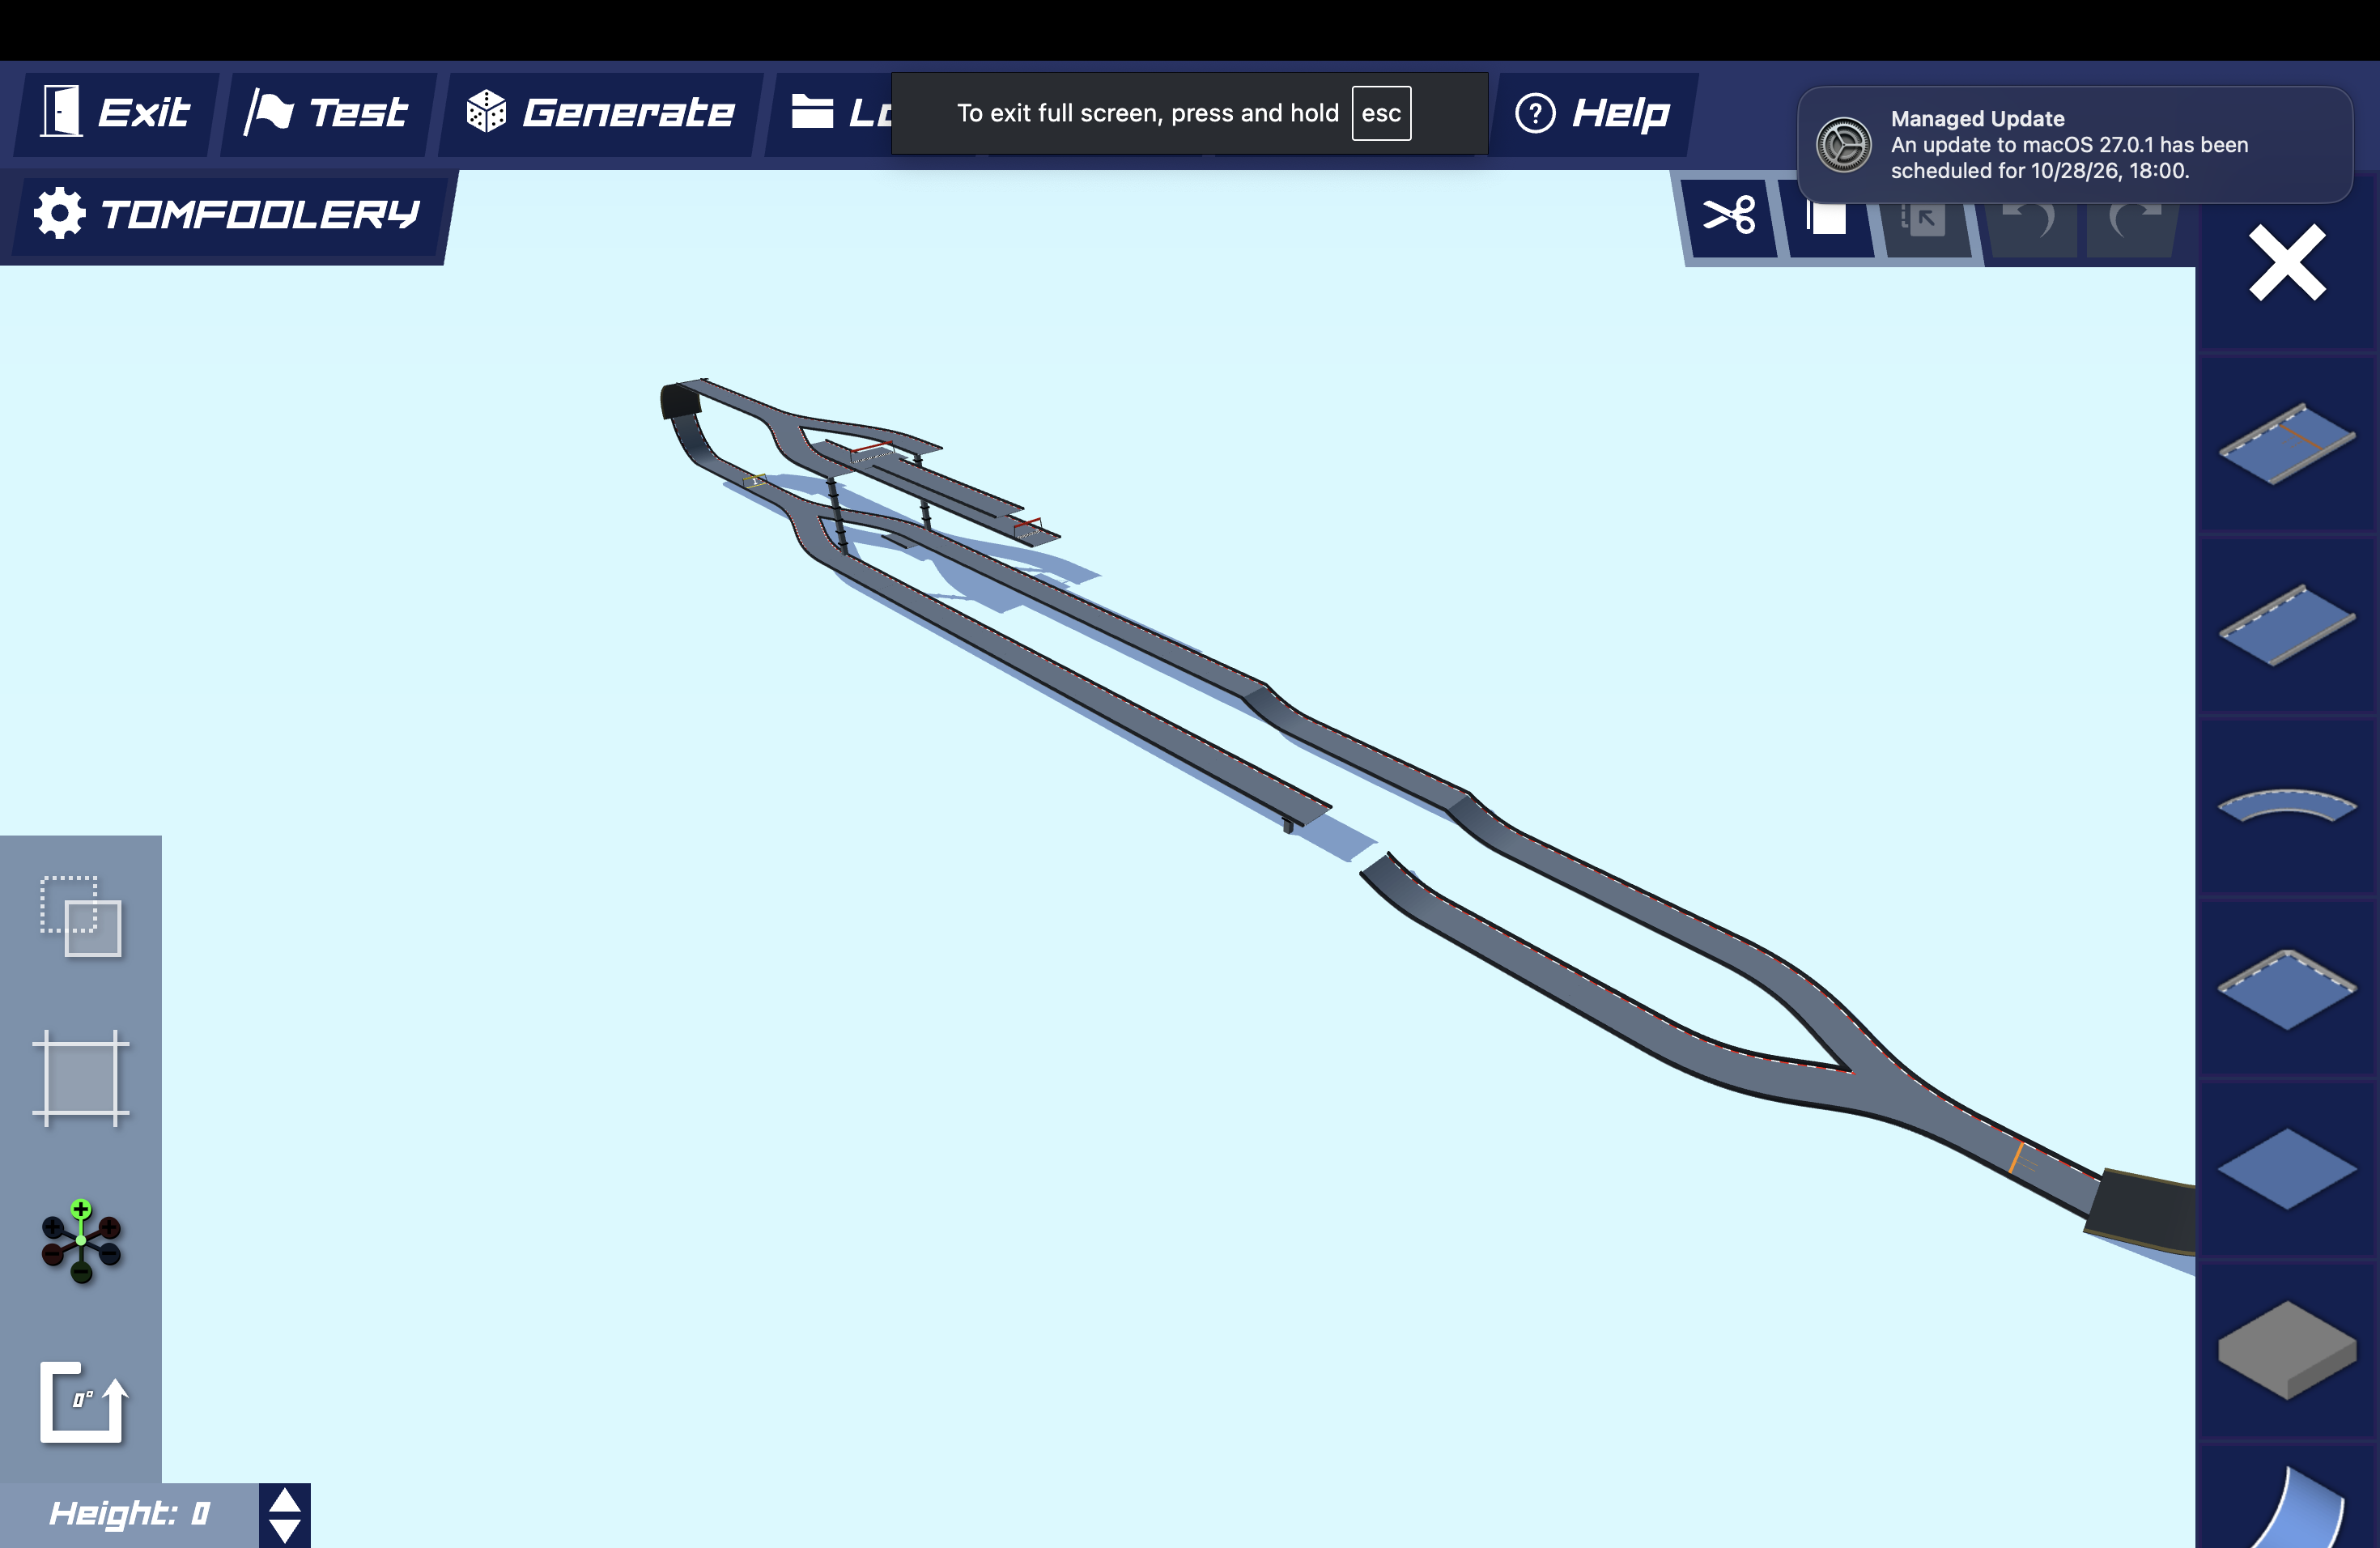Click the Exit button
2380x1548 pixels.
(115, 113)
